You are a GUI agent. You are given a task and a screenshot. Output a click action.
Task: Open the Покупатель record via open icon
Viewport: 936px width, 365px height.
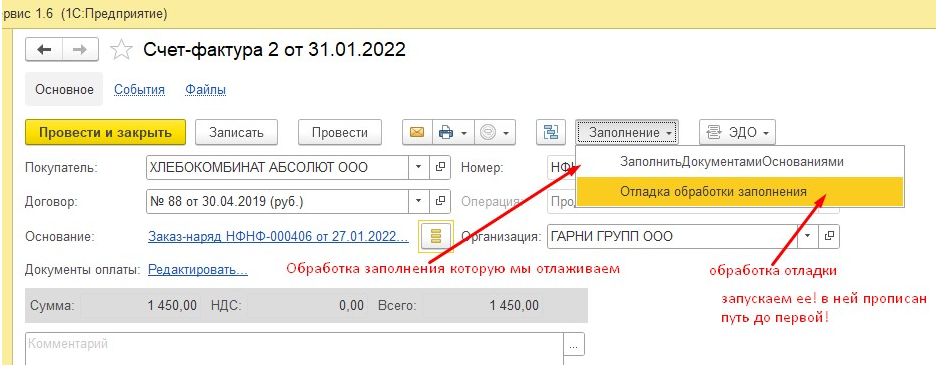tap(441, 168)
